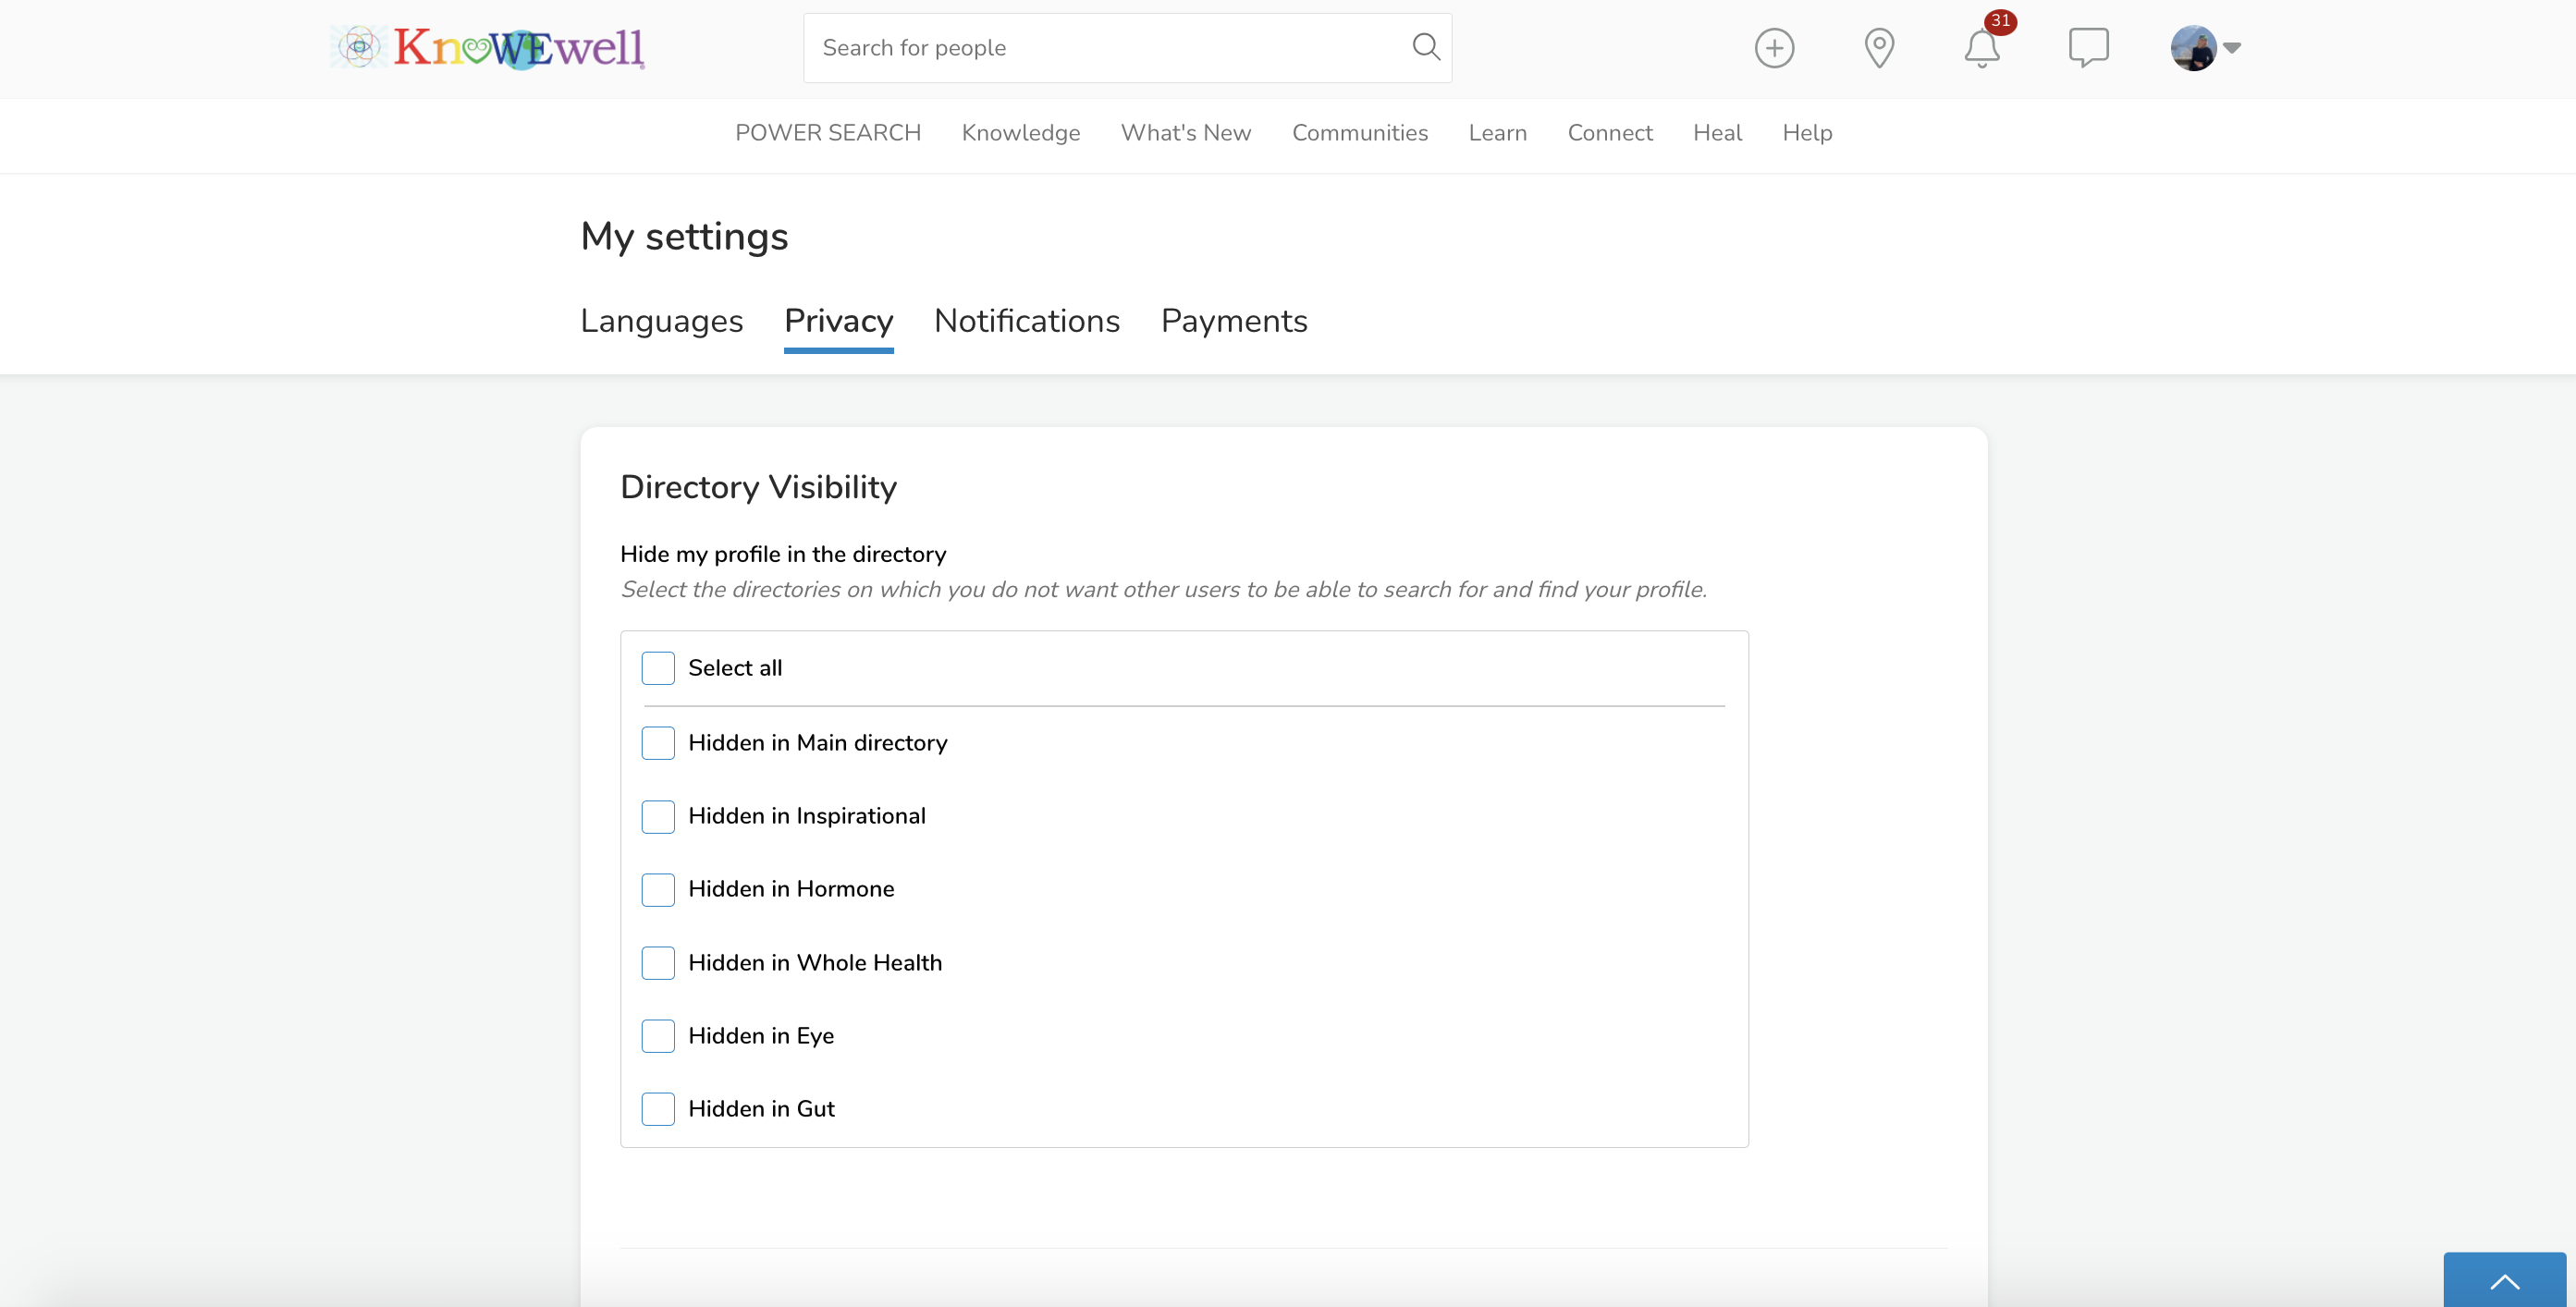Open the Learn menu
2576x1307 pixels.
tap(1497, 133)
